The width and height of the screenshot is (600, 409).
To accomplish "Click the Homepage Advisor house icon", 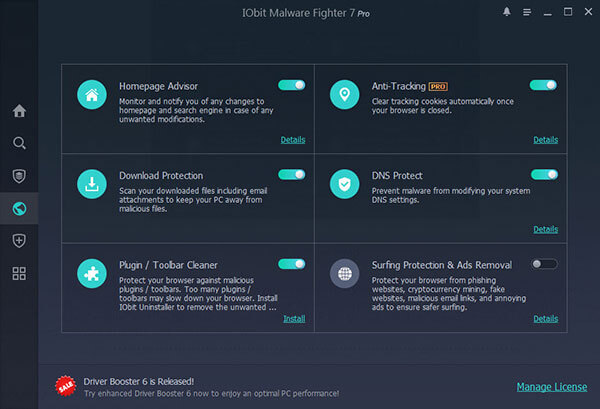I will 92,95.
